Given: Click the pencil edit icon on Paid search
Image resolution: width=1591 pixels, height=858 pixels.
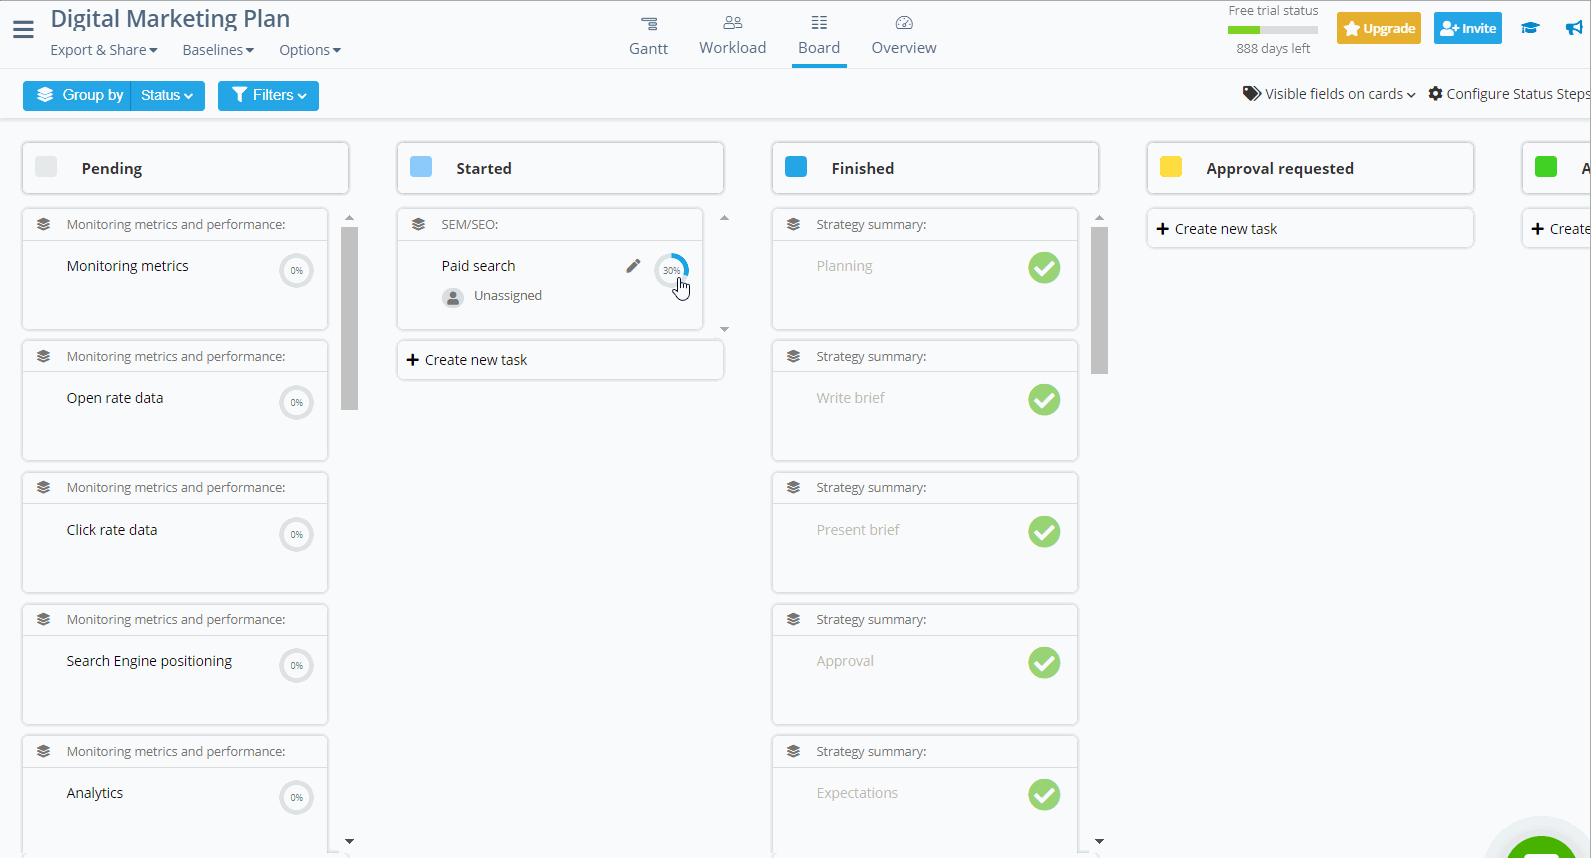Looking at the screenshot, I should click(x=633, y=266).
